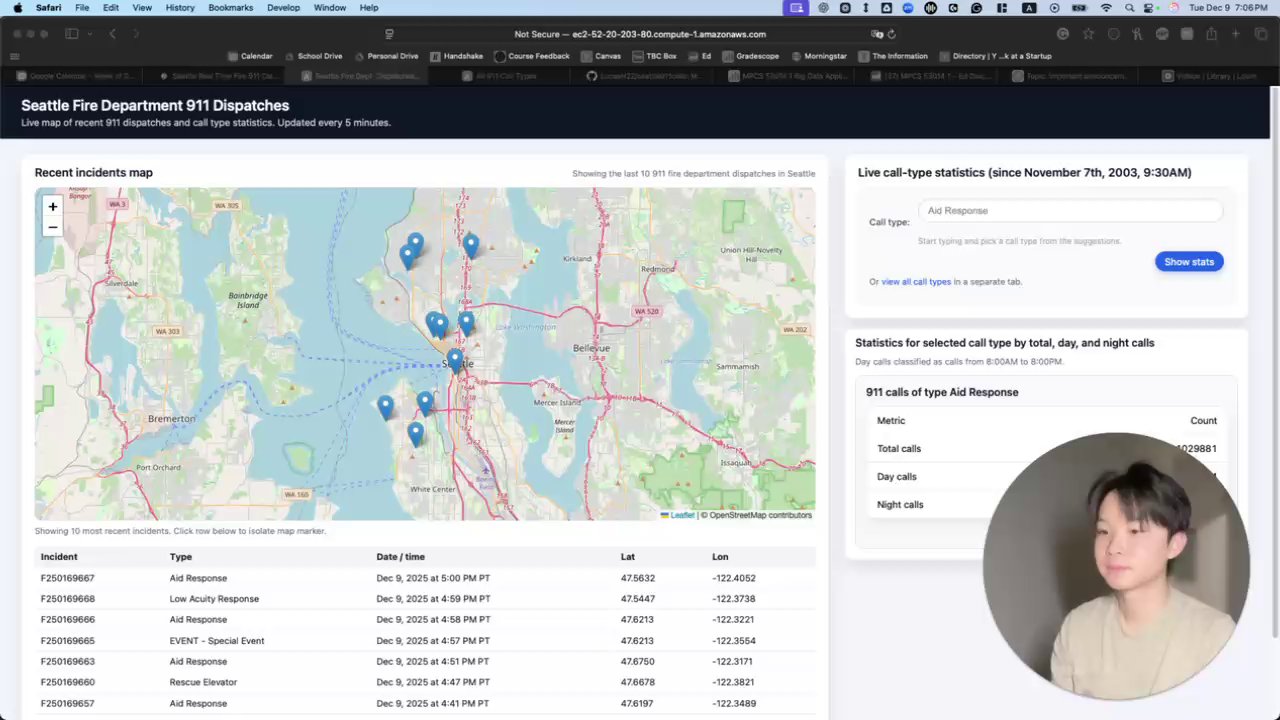Show the tab overview
Image resolution: width=1280 pixels, height=720 pixels.
click(1259, 34)
